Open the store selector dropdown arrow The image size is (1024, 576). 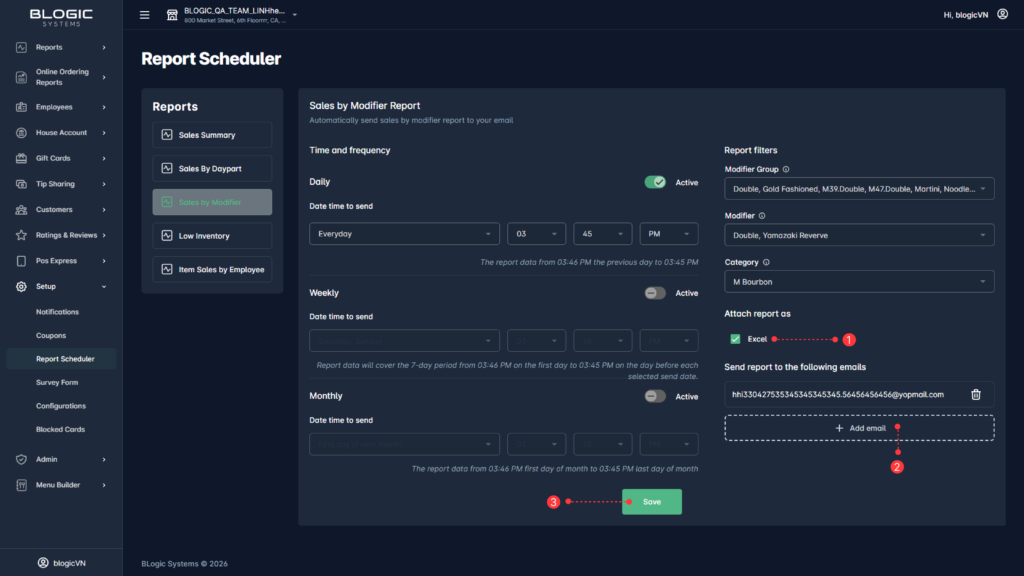(295, 14)
